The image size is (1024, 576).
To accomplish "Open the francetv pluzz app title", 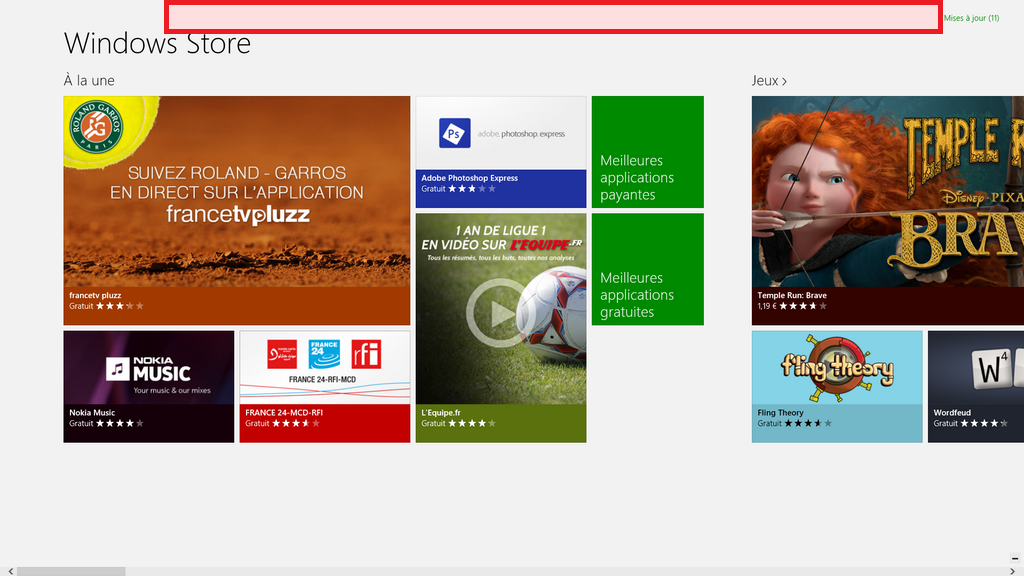I will click(x=95, y=295).
